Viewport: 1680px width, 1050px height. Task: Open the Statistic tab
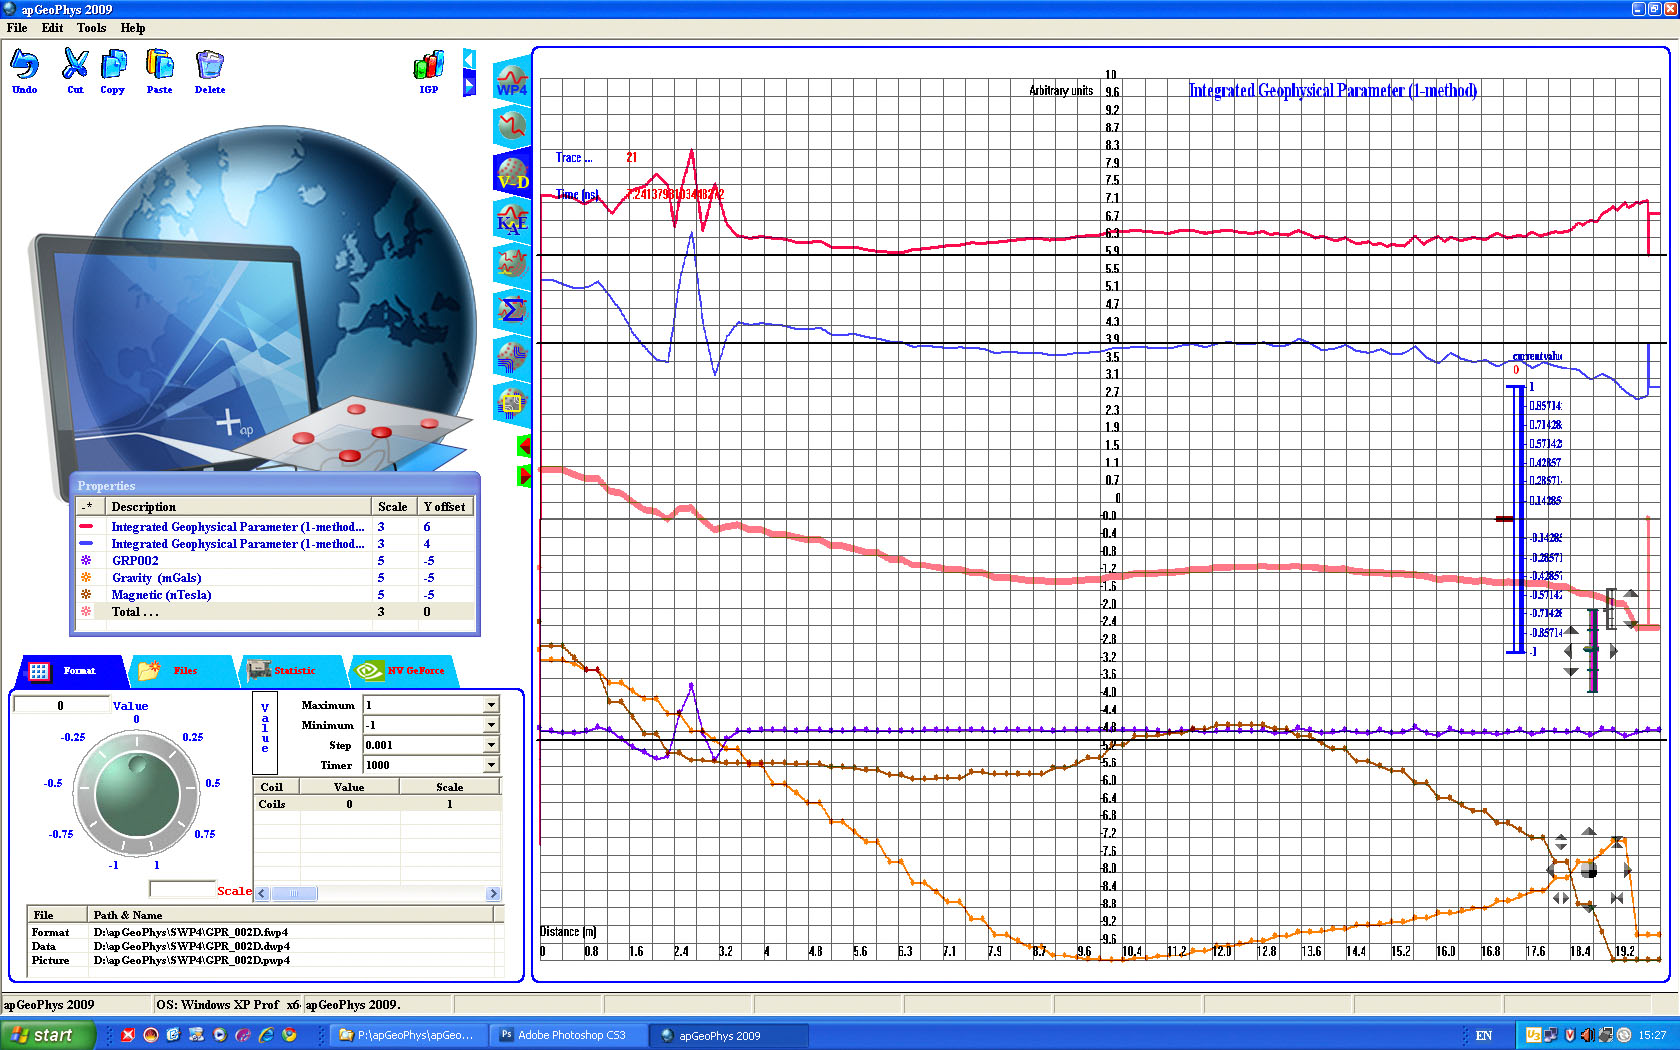coord(293,671)
